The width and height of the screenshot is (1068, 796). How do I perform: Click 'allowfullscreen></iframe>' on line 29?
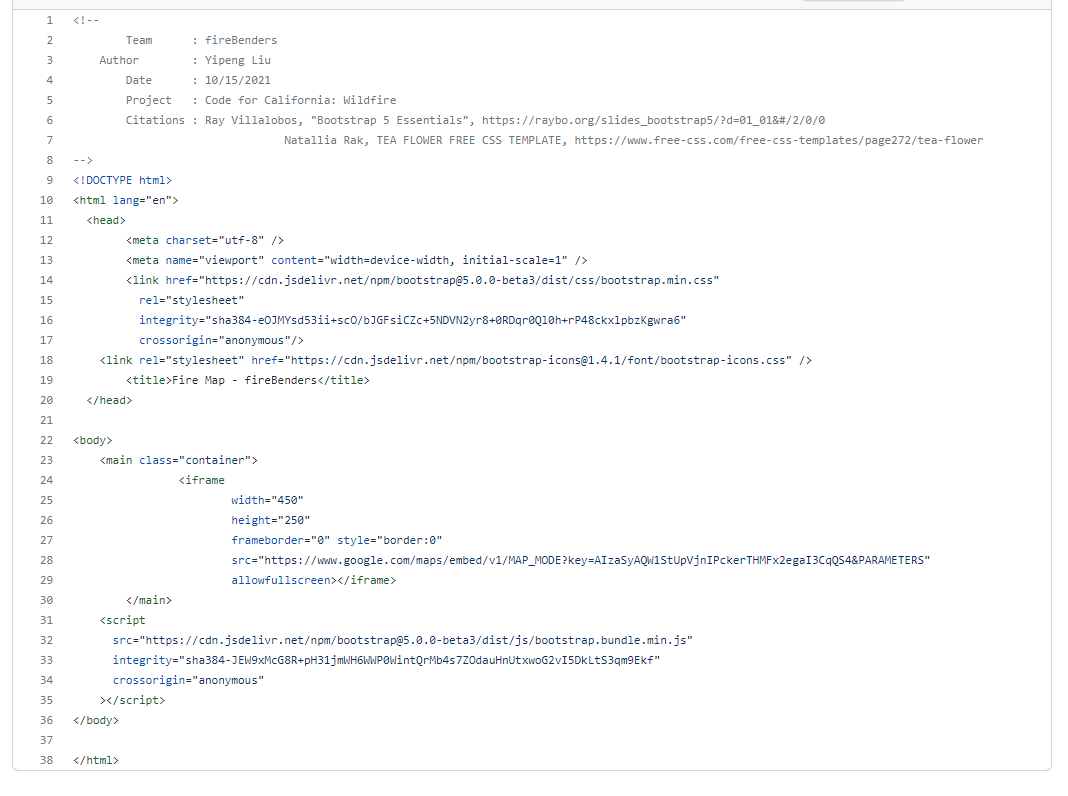click(x=313, y=580)
